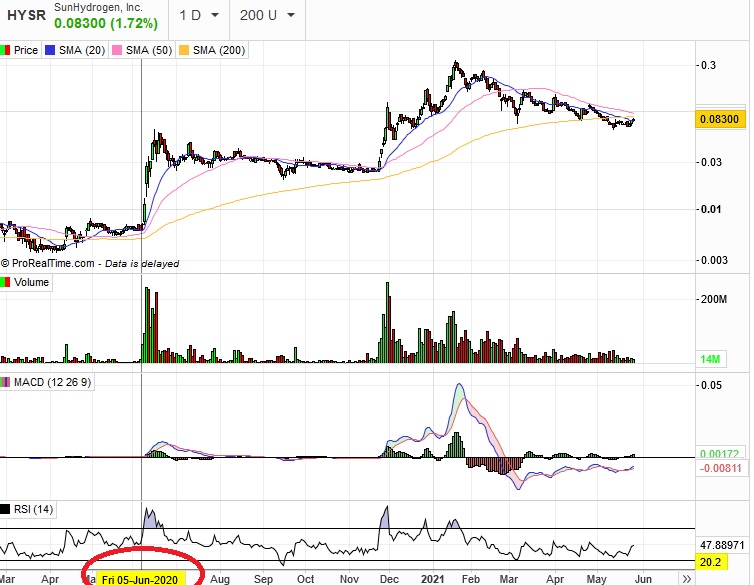The width and height of the screenshot is (754, 585).
Task: Click the 0.003 price axis label
Action: (x=715, y=260)
